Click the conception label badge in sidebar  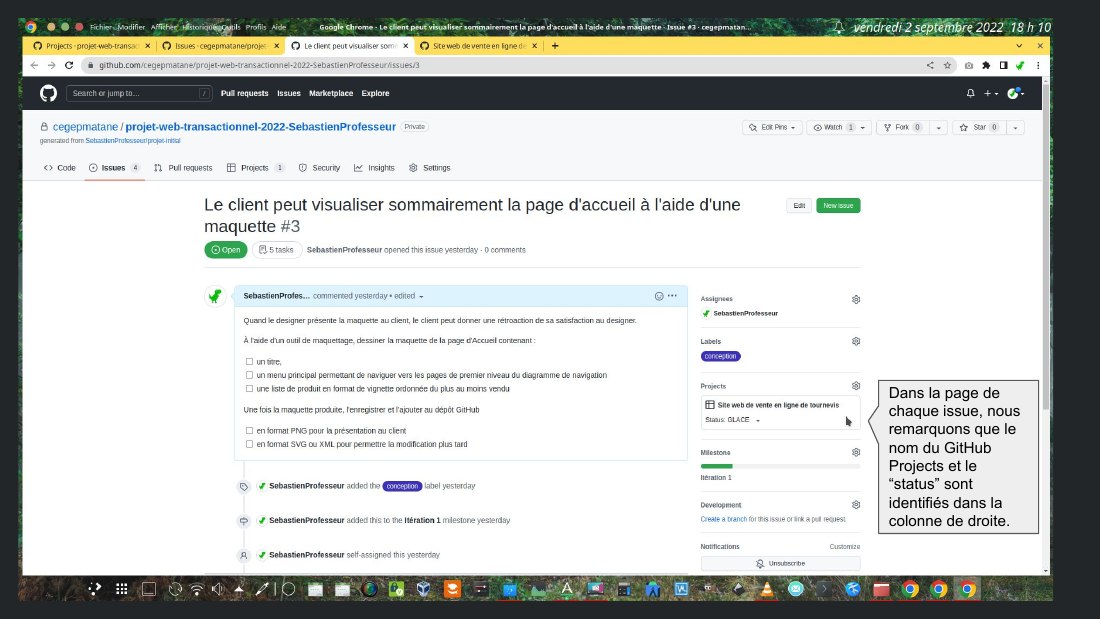pyautogui.click(x=720, y=357)
